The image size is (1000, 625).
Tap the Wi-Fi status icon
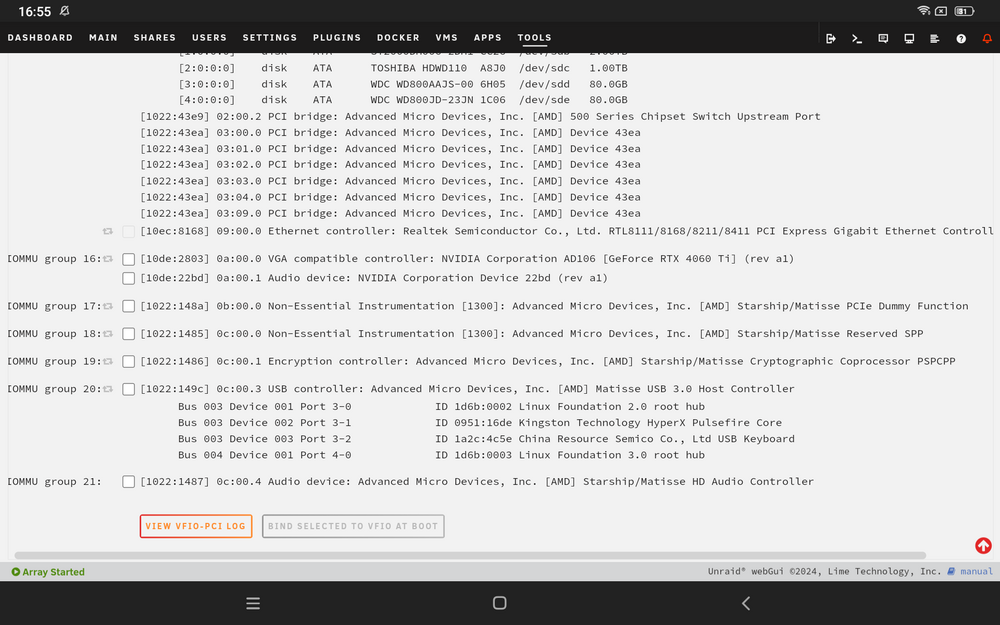[923, 11]
